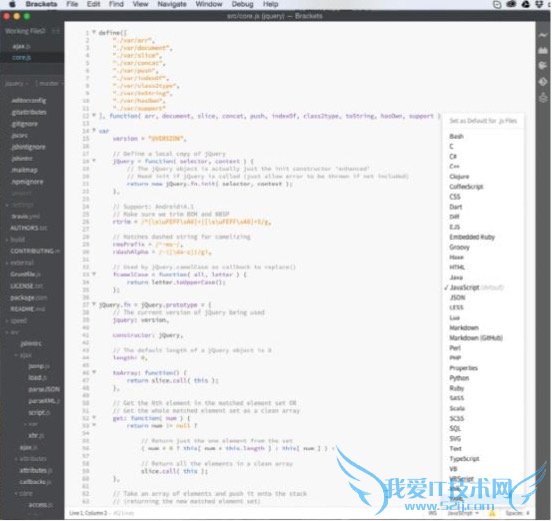
Task: Open the master branch dropdown
Action: 50,84
